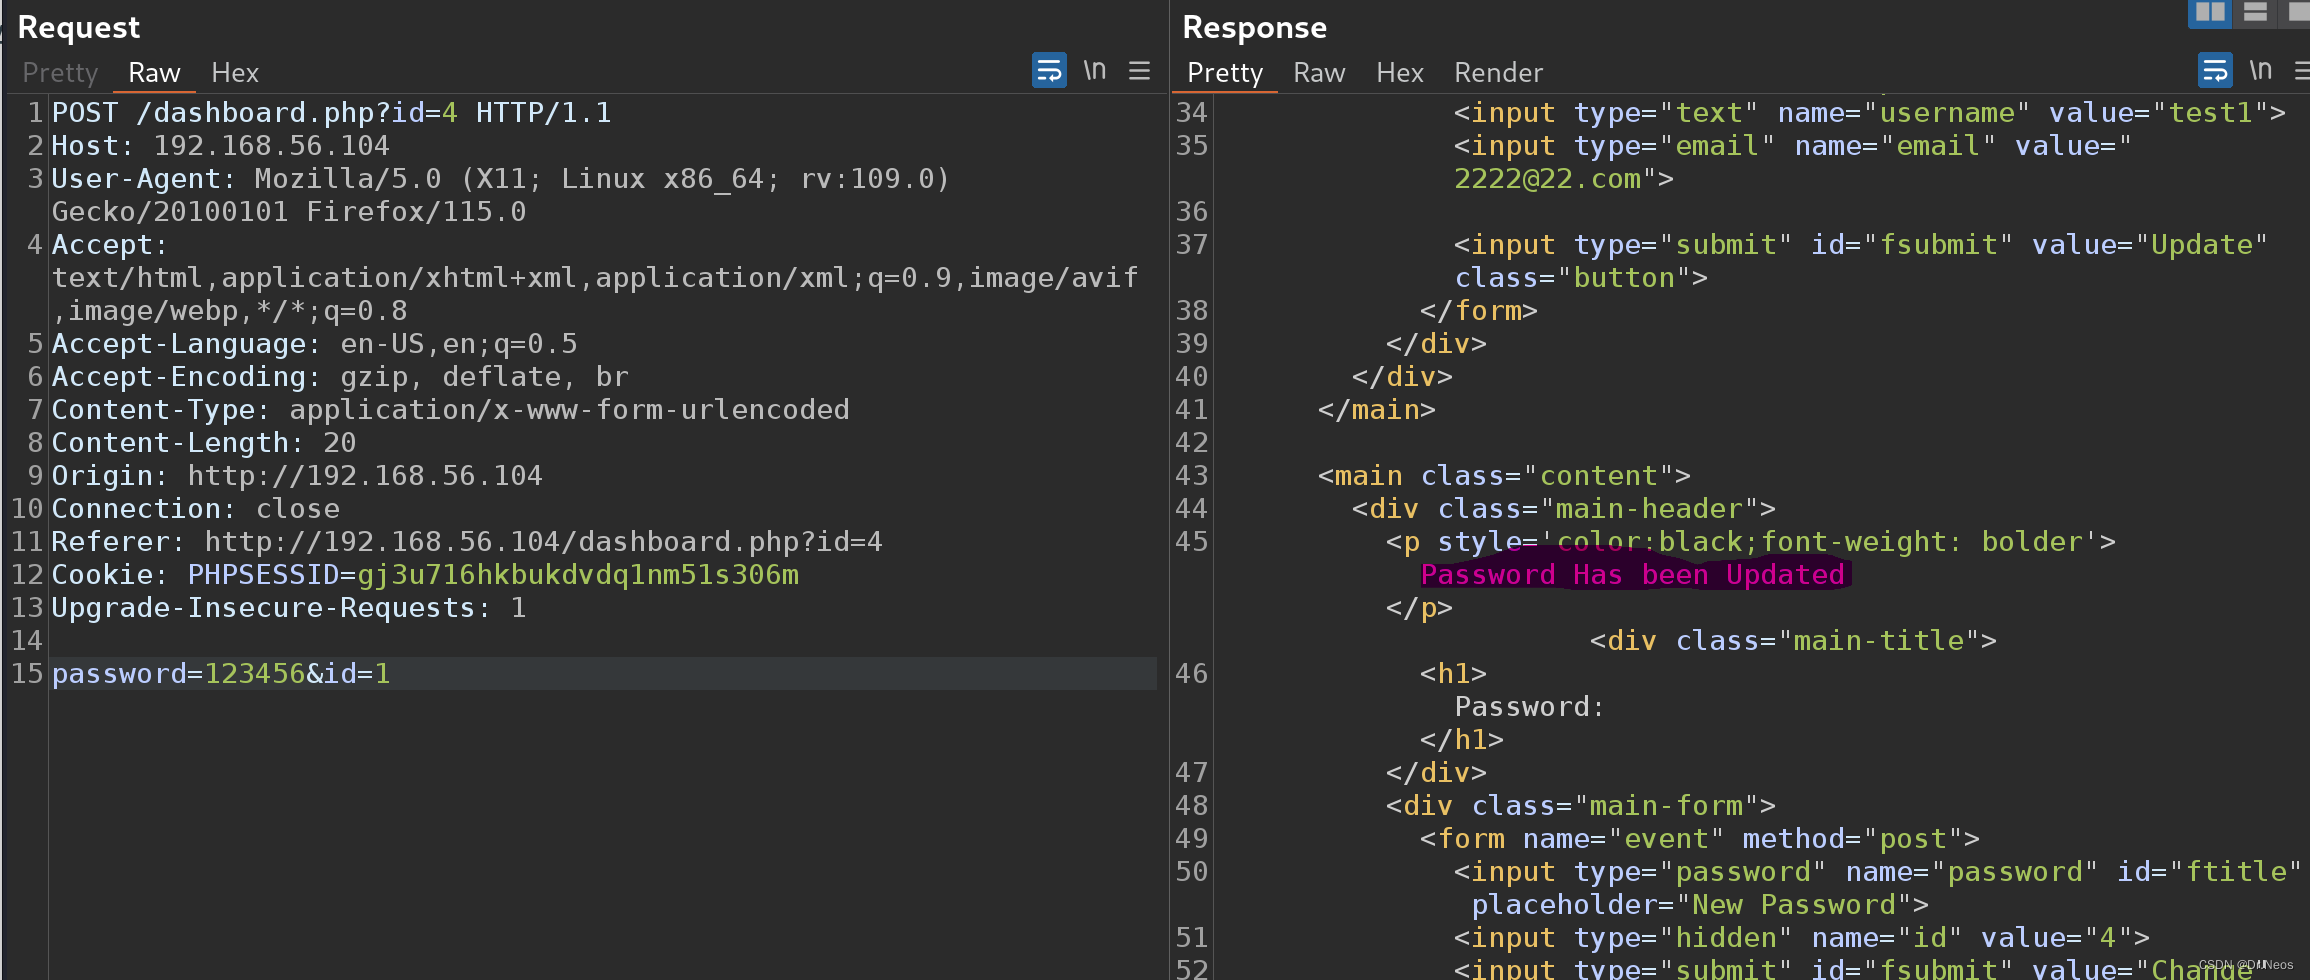Click highlighted 'Password Has been Updated' text
This screenshot has height=980, width=2310.
[x=1633, y=575]
